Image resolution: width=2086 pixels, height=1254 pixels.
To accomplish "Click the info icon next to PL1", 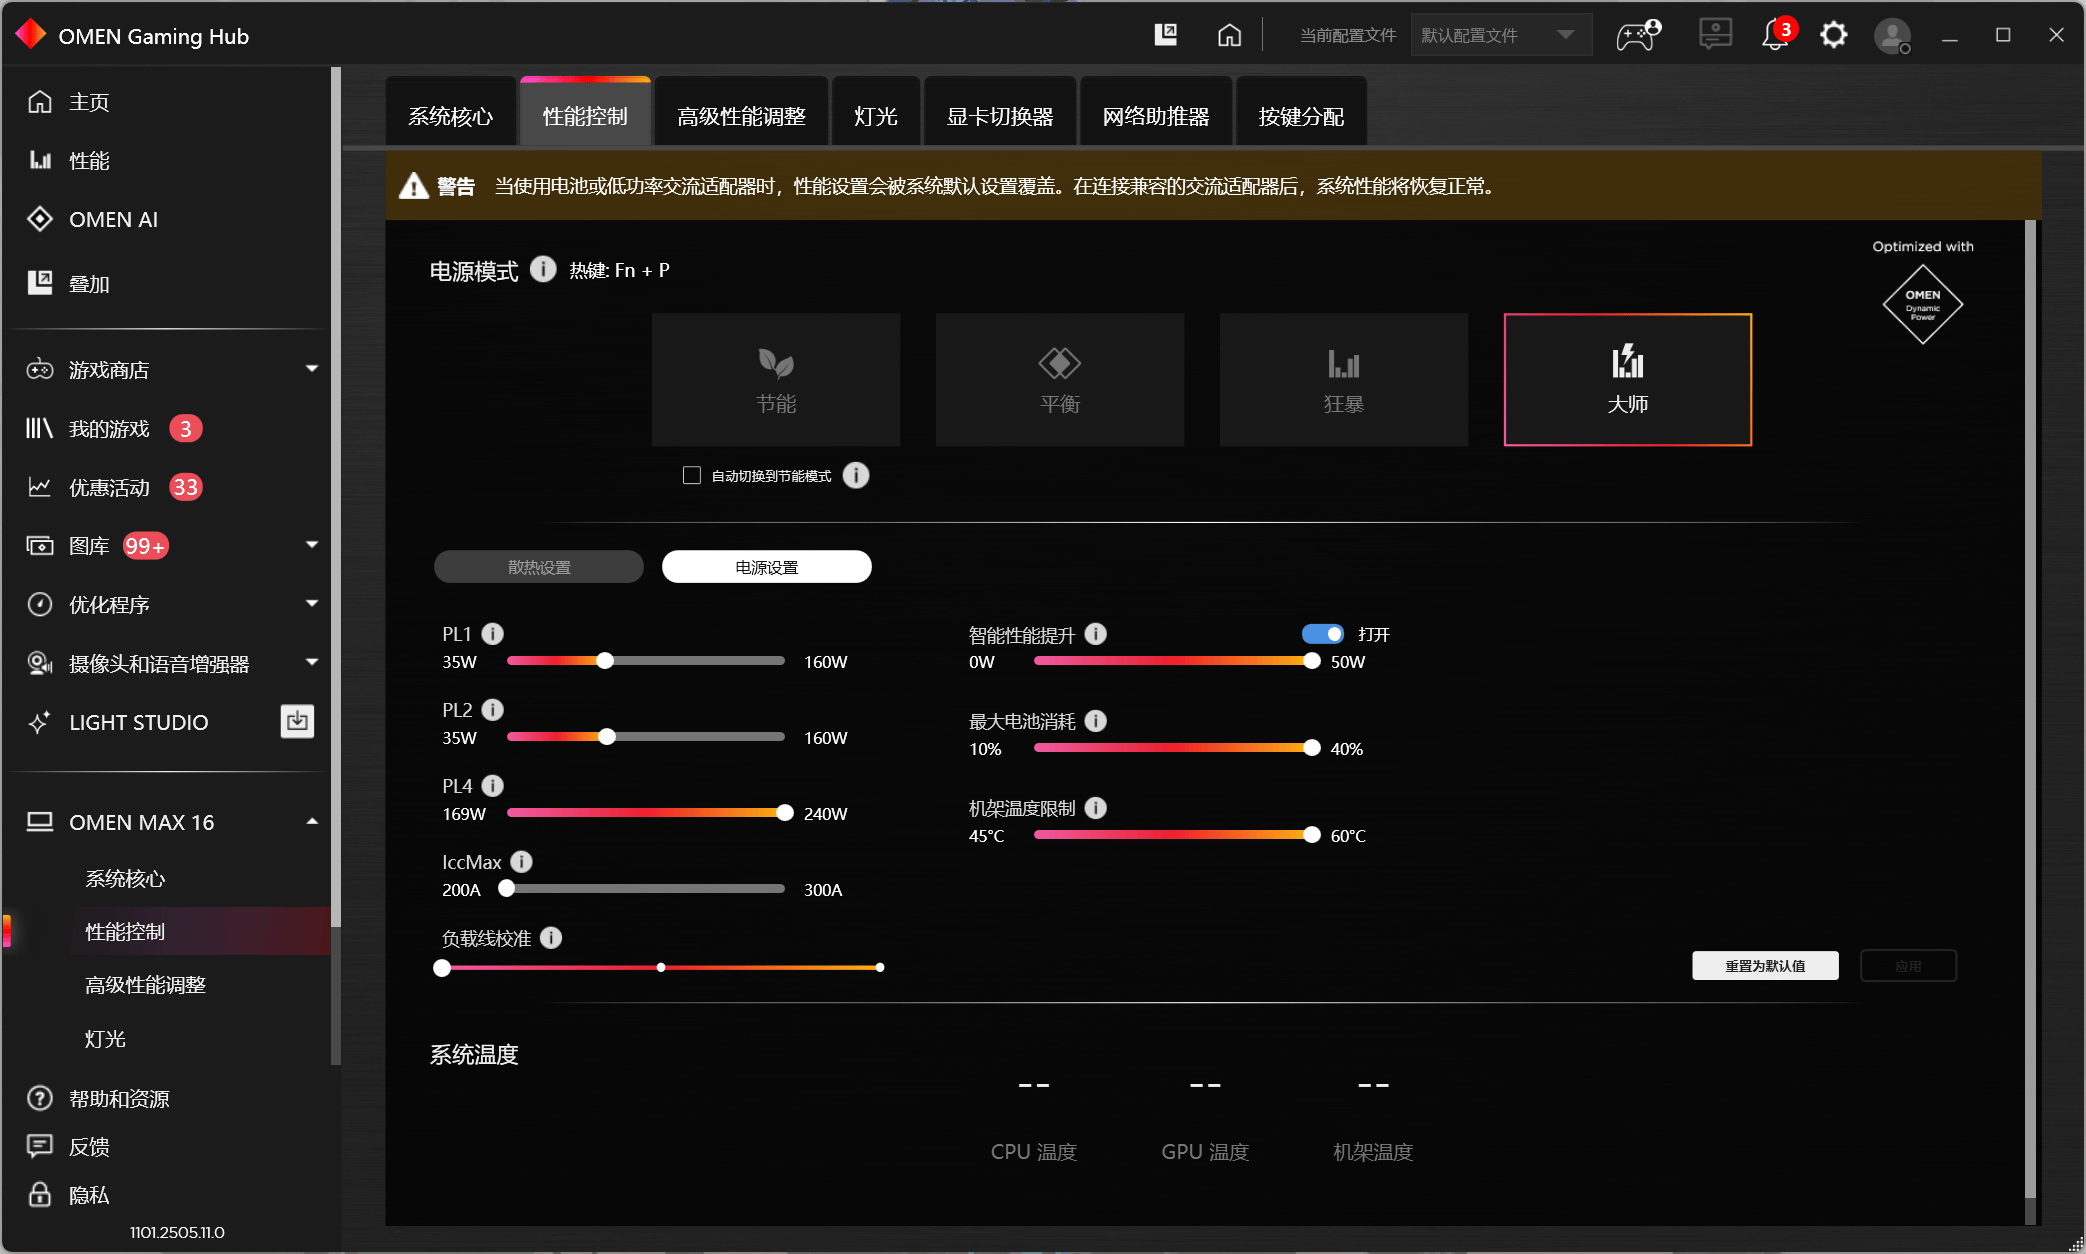I will (x=493, y=634).
